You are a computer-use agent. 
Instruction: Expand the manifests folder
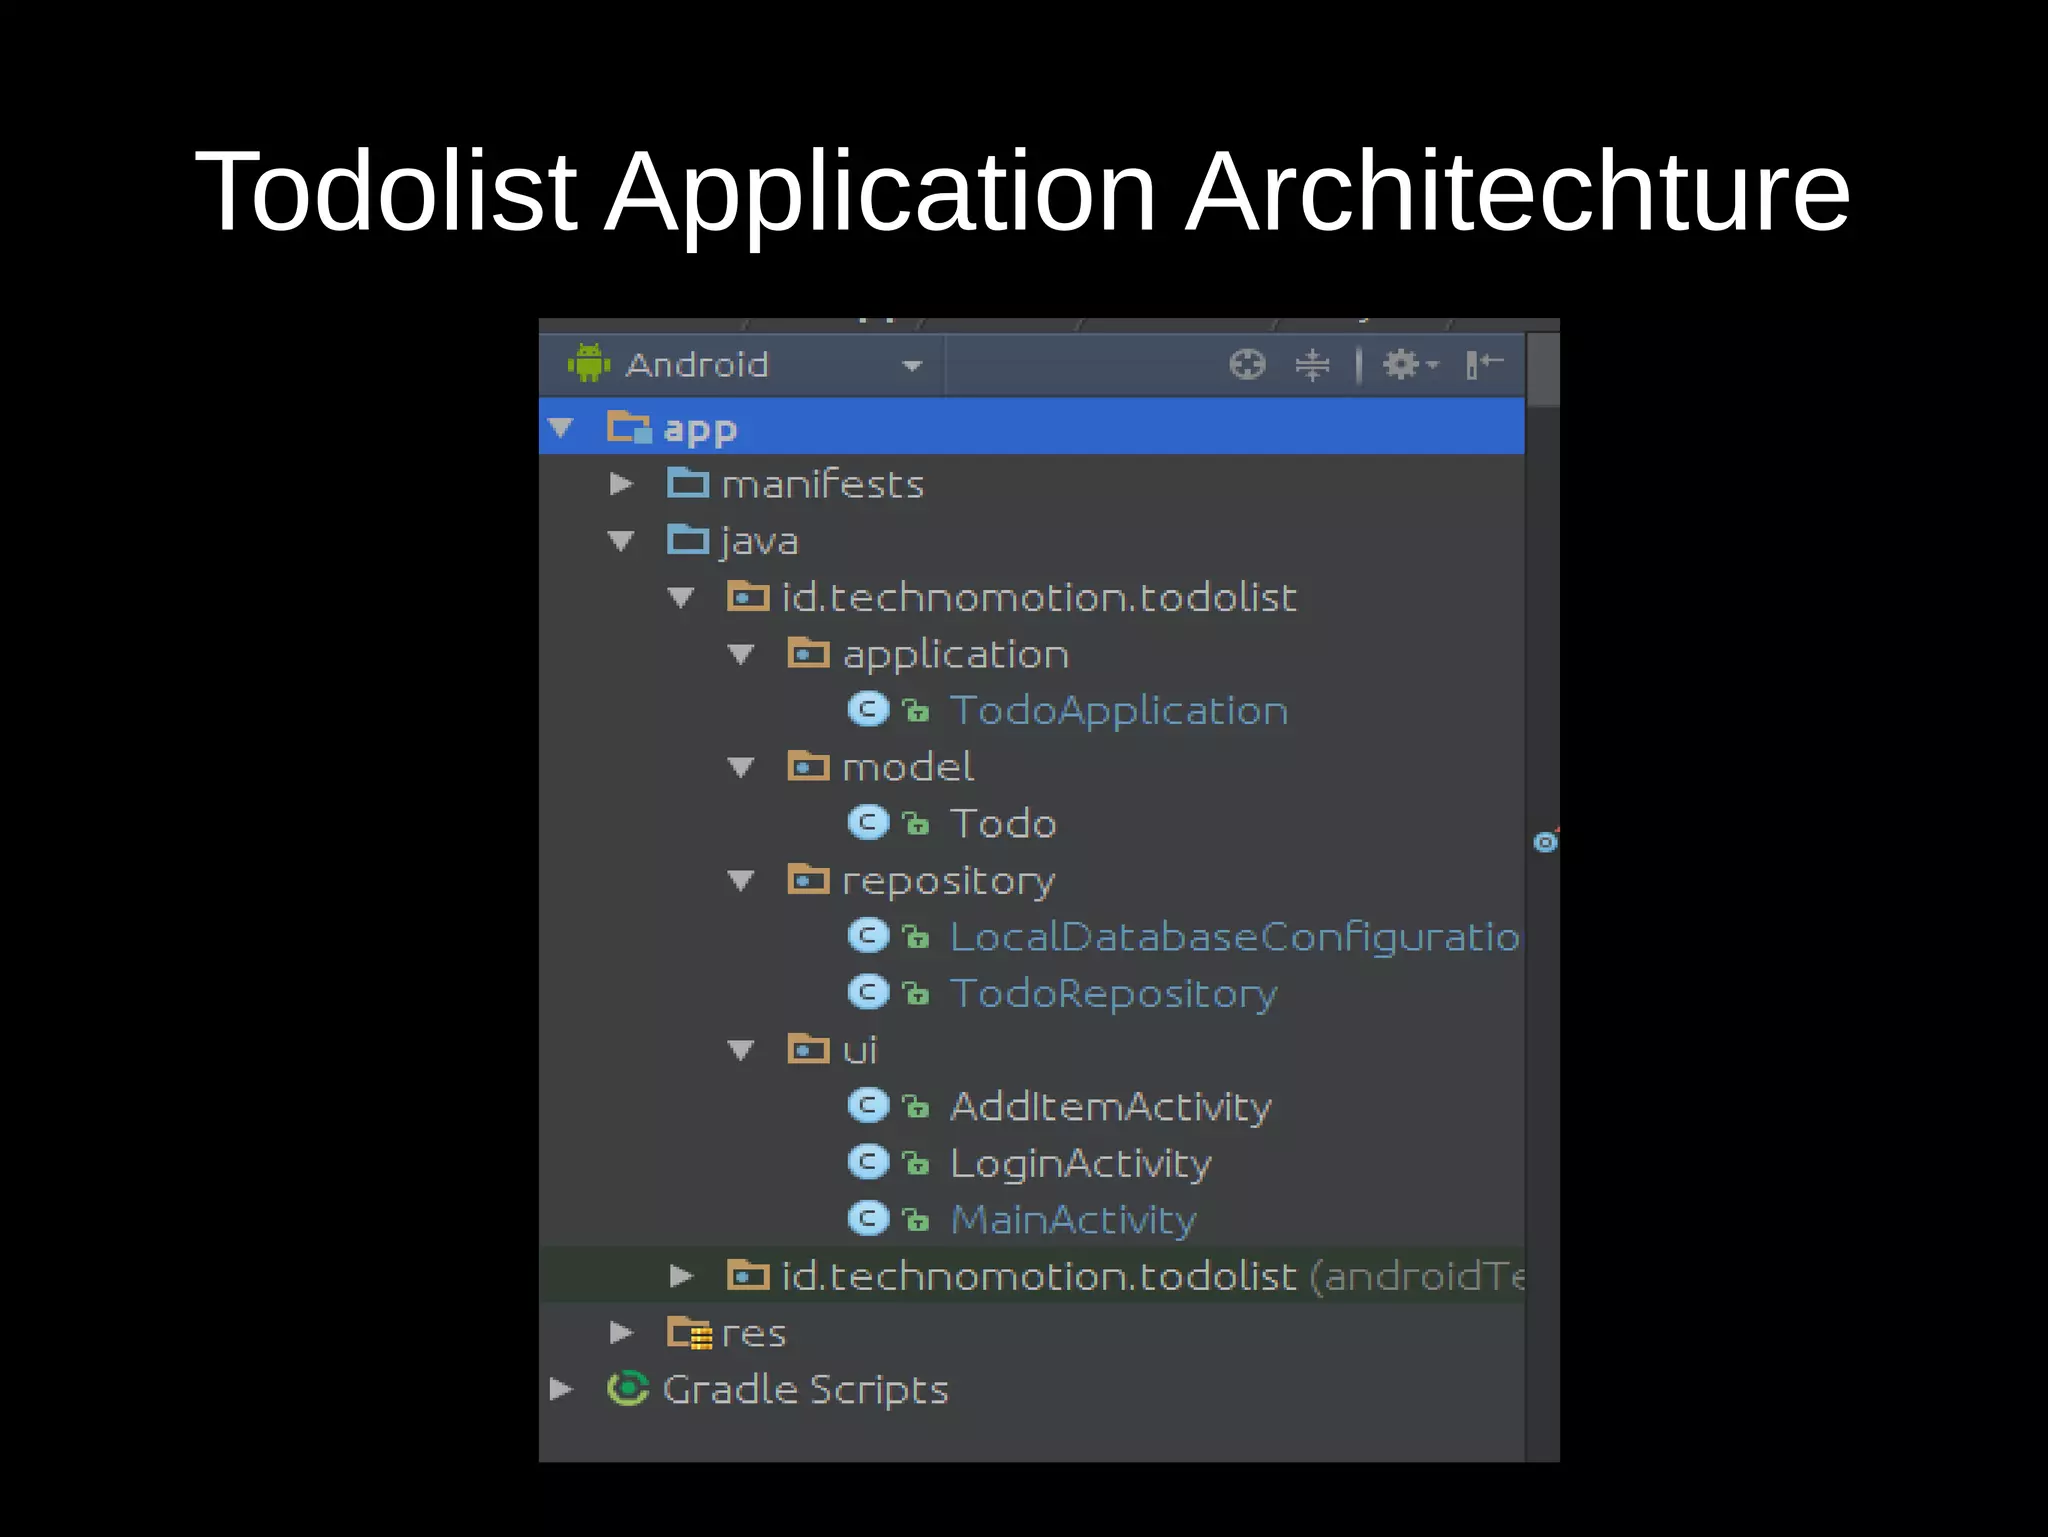(622, 484)
